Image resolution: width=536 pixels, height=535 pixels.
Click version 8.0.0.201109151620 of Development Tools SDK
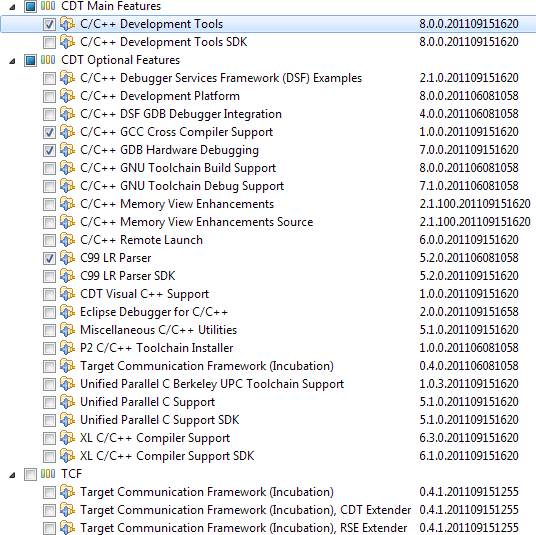point(469,42)
